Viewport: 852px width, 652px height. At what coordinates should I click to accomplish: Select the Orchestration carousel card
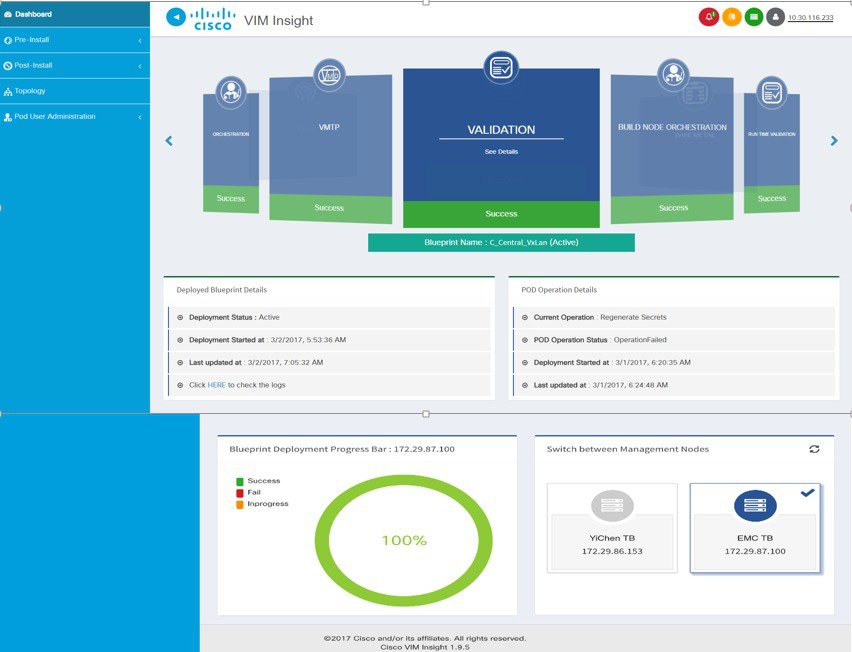[231, 153]
